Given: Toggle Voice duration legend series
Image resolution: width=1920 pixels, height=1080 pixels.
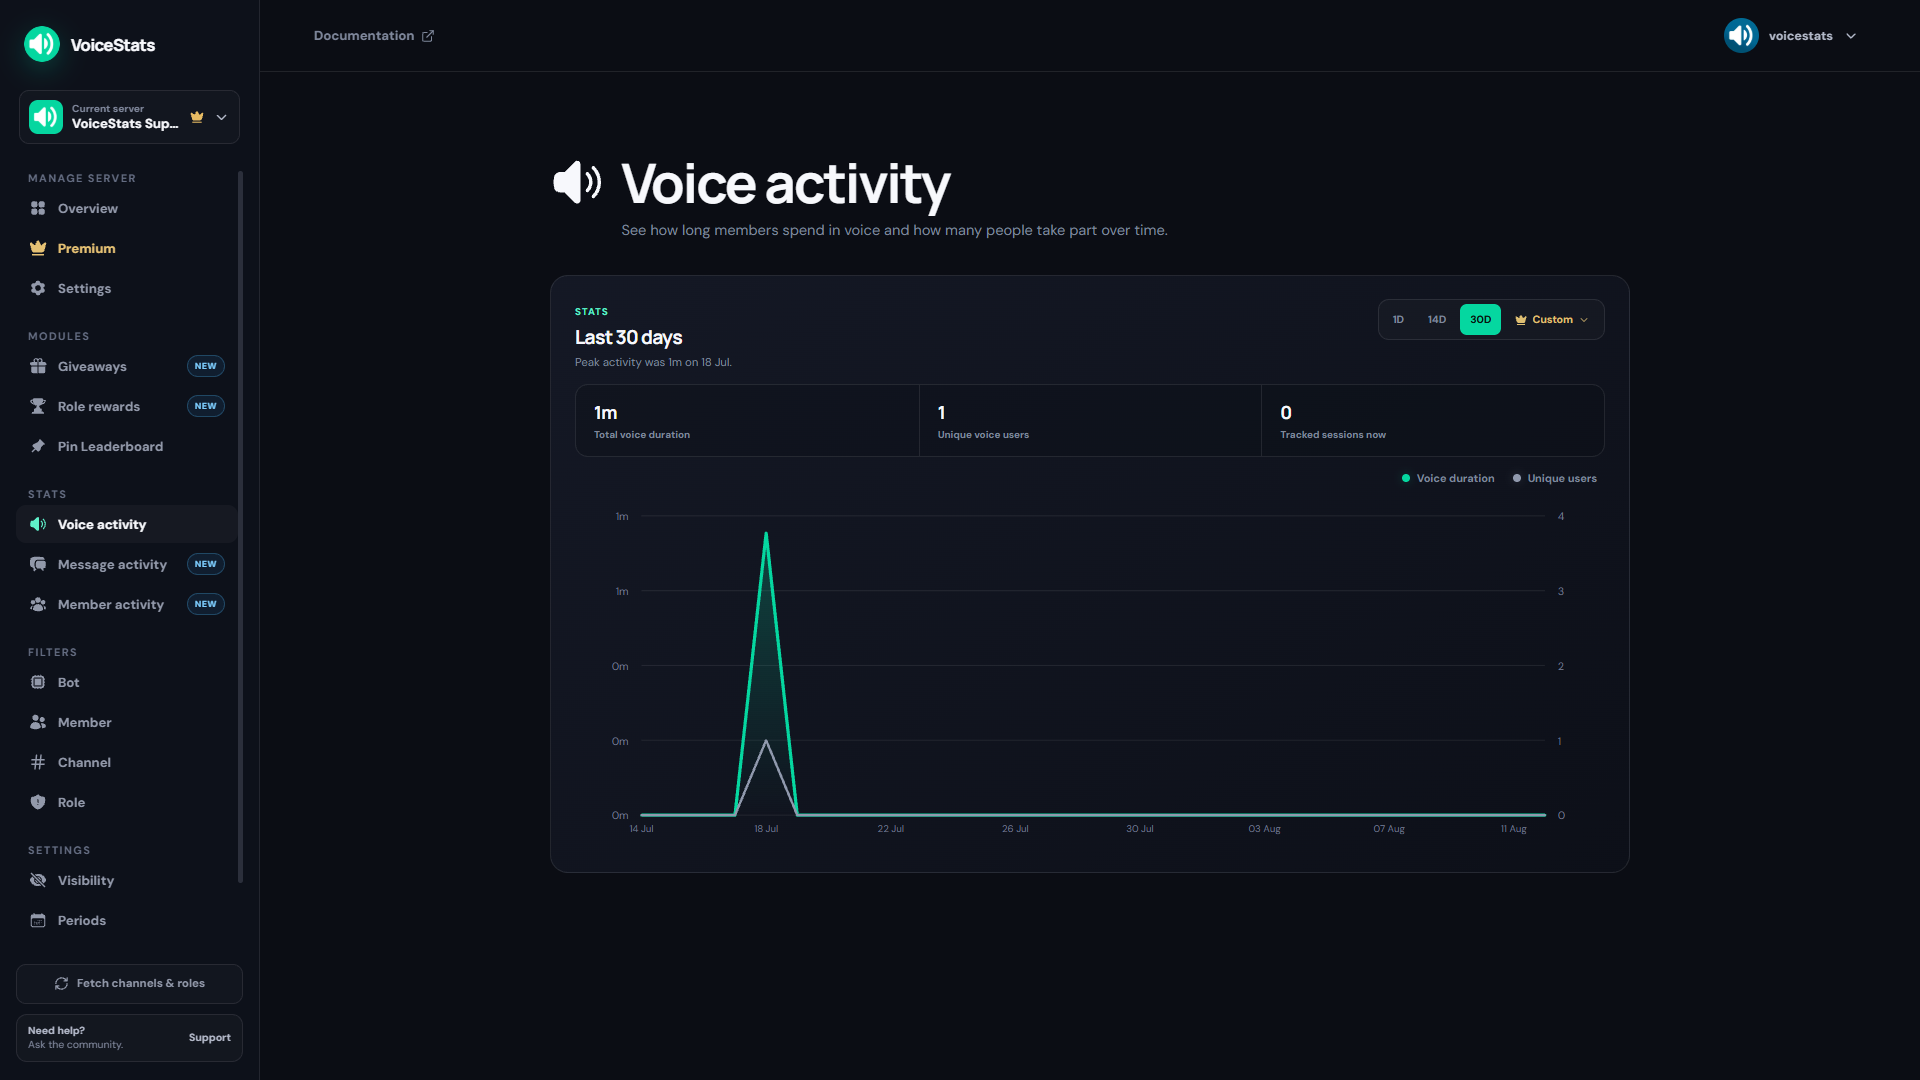Looking at the screenshot, I should 1448,478.
